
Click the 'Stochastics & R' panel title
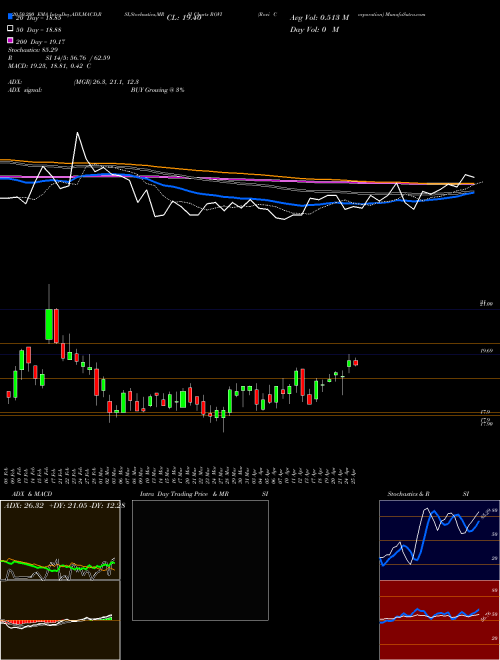pyautogui.click(x=408, y=494)
